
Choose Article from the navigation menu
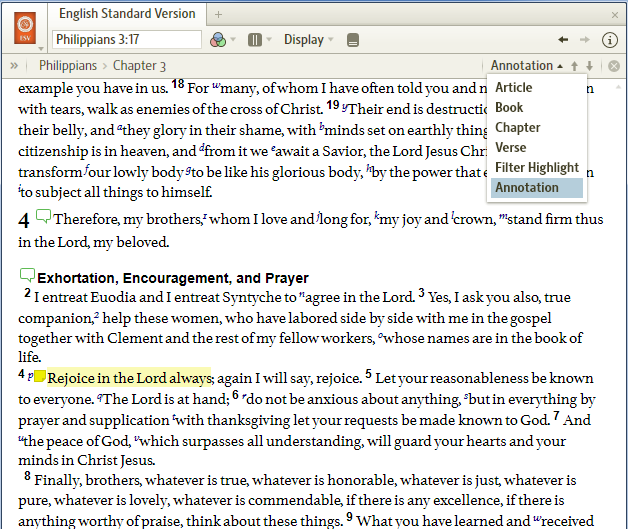pos(537,87)
